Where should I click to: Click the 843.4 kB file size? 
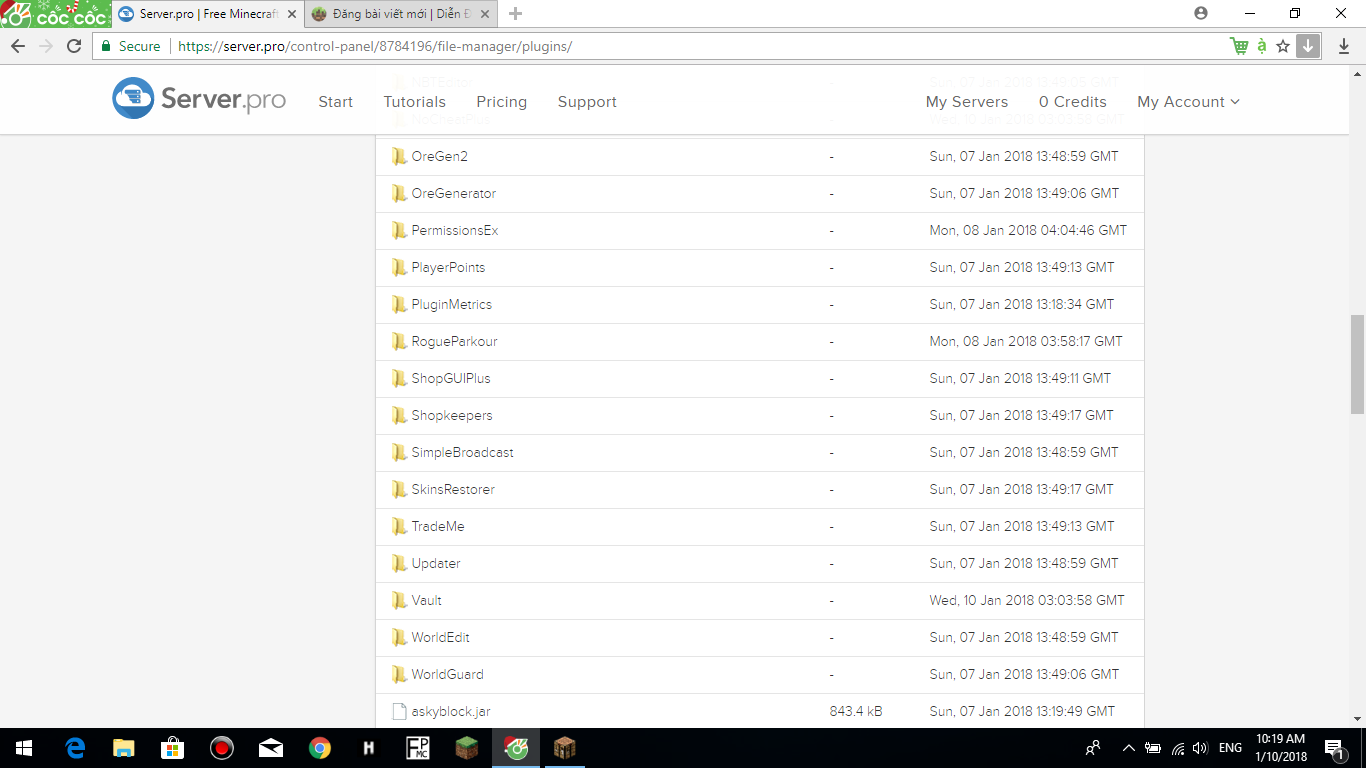coord(856,711)
